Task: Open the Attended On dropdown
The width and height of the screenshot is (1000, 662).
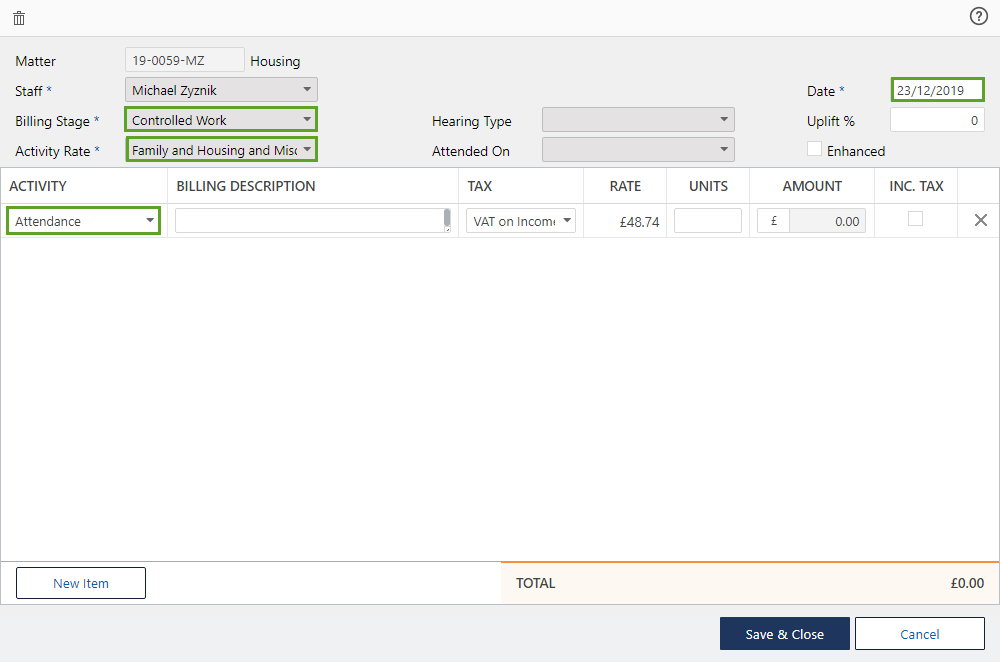Action: [638, 150]
